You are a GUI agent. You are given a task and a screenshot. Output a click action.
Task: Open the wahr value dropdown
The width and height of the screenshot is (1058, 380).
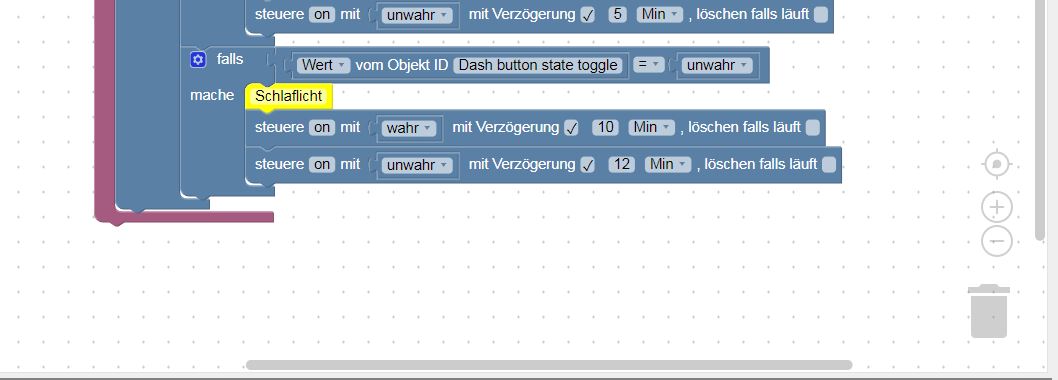[409, 128]
